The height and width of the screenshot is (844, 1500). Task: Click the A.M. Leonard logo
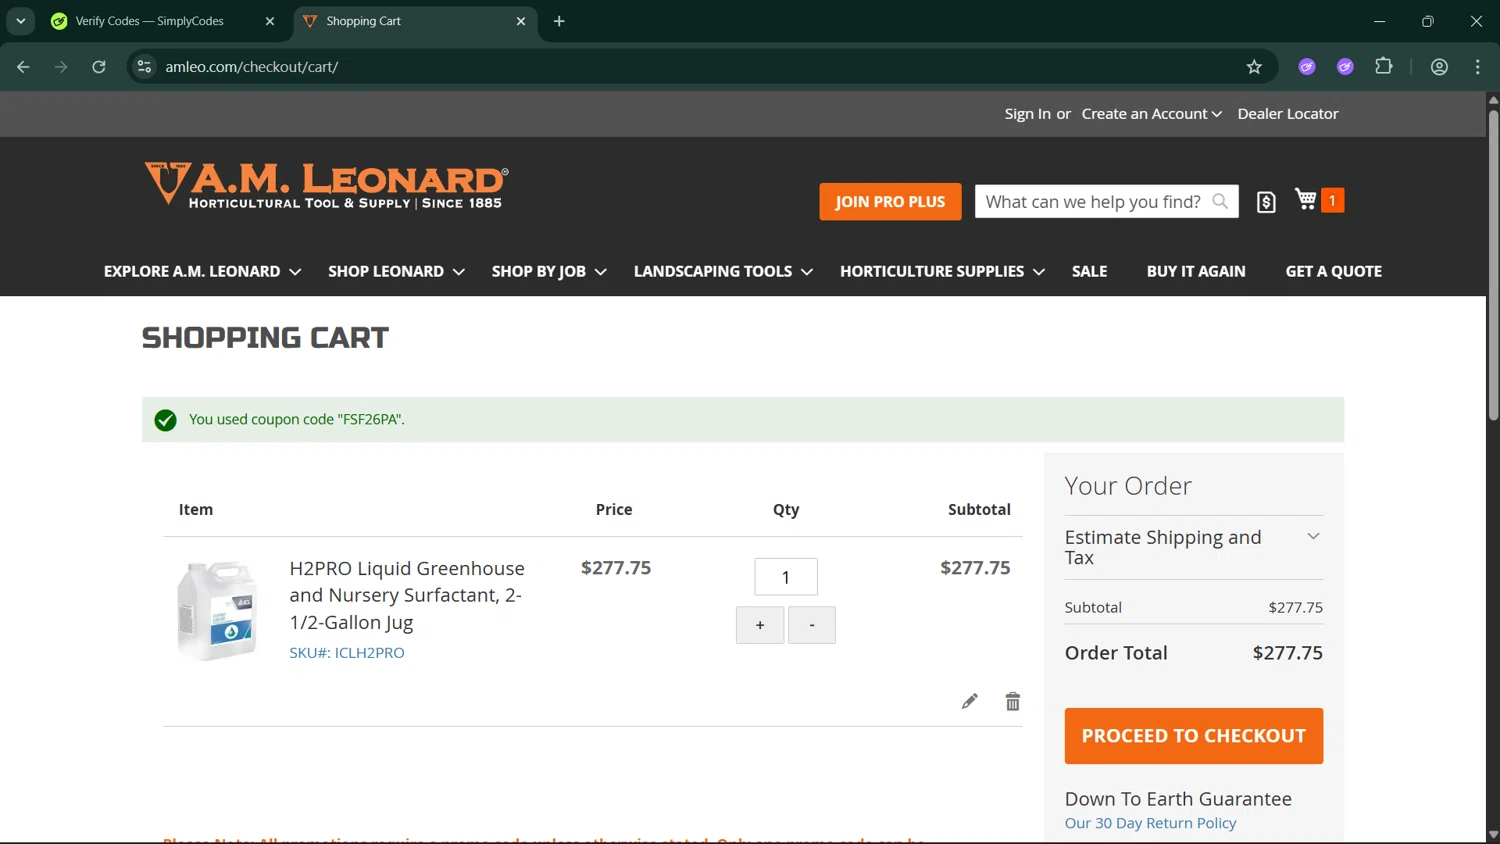pyautogui.click(x=326, y=186)
